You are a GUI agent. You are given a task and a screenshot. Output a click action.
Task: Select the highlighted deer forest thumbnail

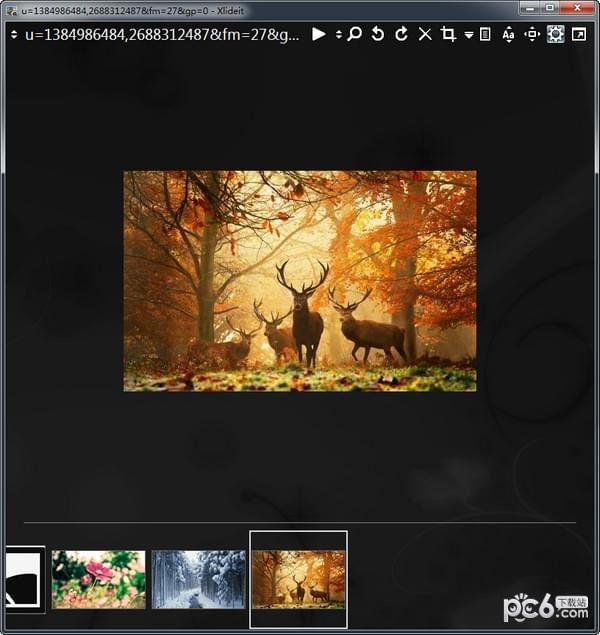pyautogui.click(x=298, y=579)
